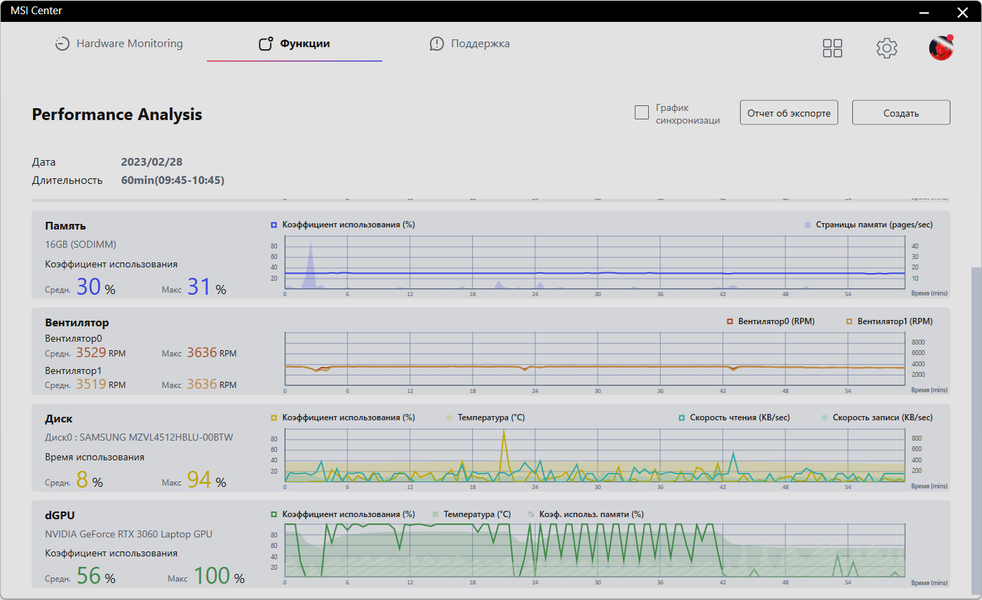Image resolution: width=982 pixels, height=600 pixels.
Task: Toggle disk Скорость чтения legend marker
Action: [681, 418]
